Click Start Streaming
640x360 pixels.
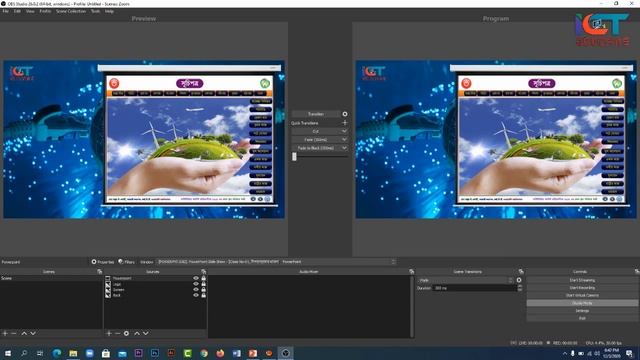[x=582, y=280]
